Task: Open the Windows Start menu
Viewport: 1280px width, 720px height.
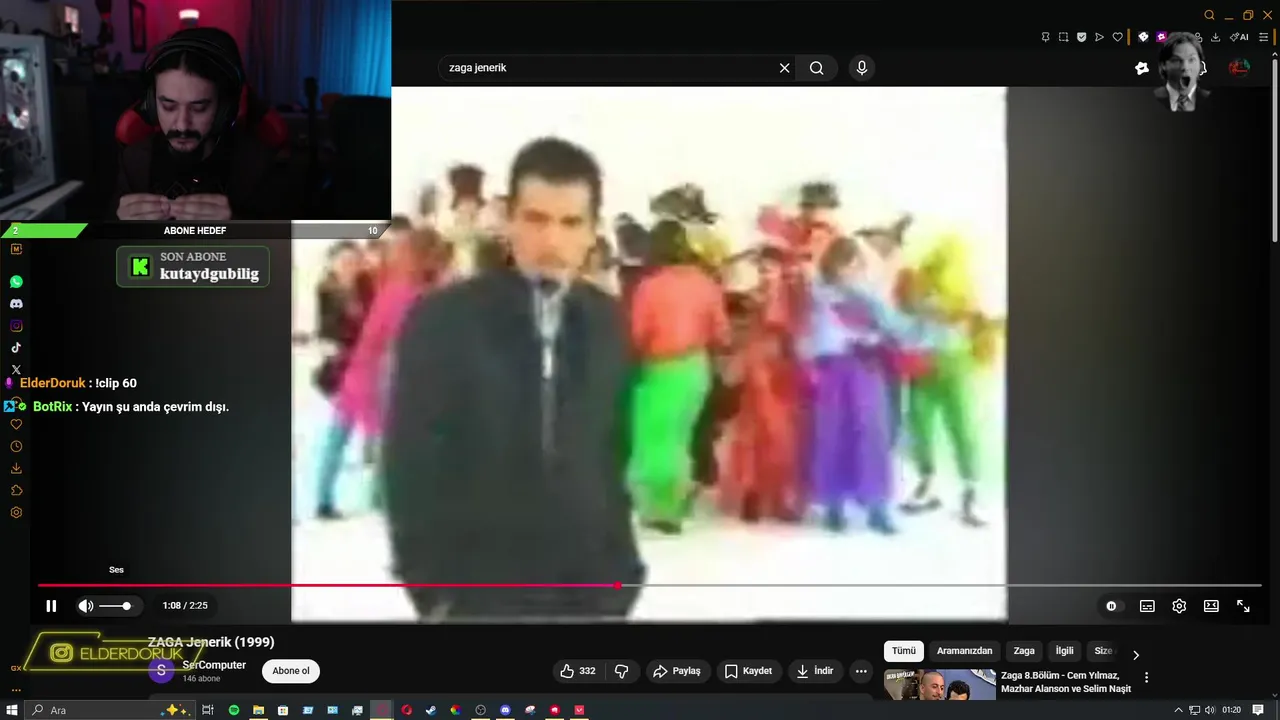Action: [12, 710]
